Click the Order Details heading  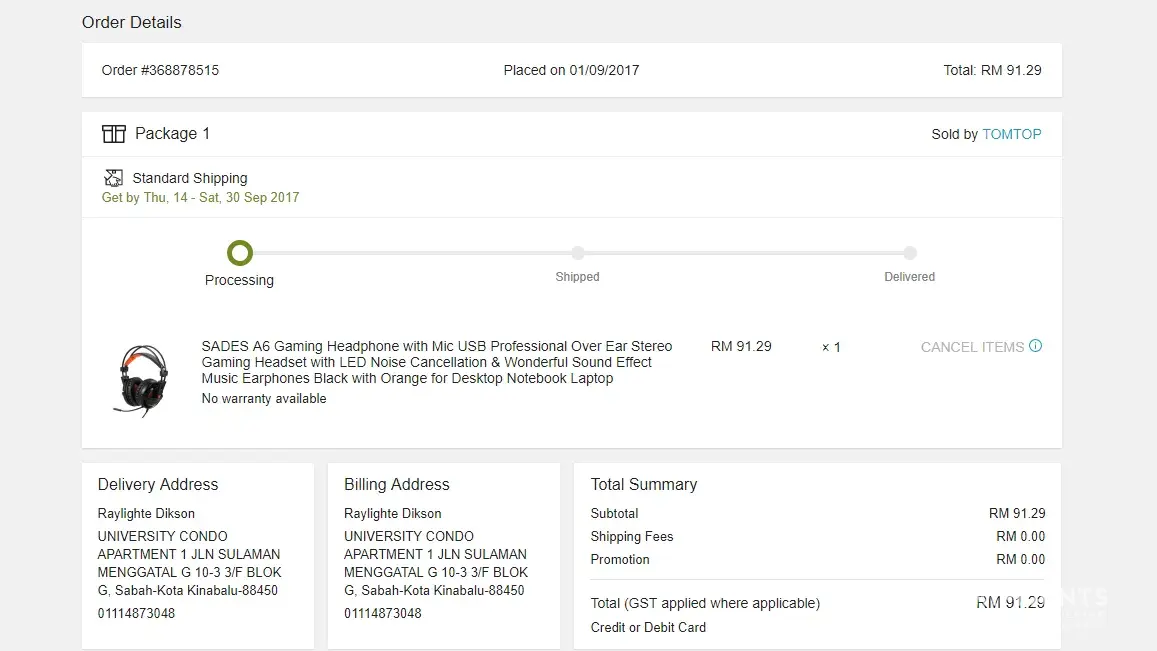pyautogui.click(x=132, y=22)
